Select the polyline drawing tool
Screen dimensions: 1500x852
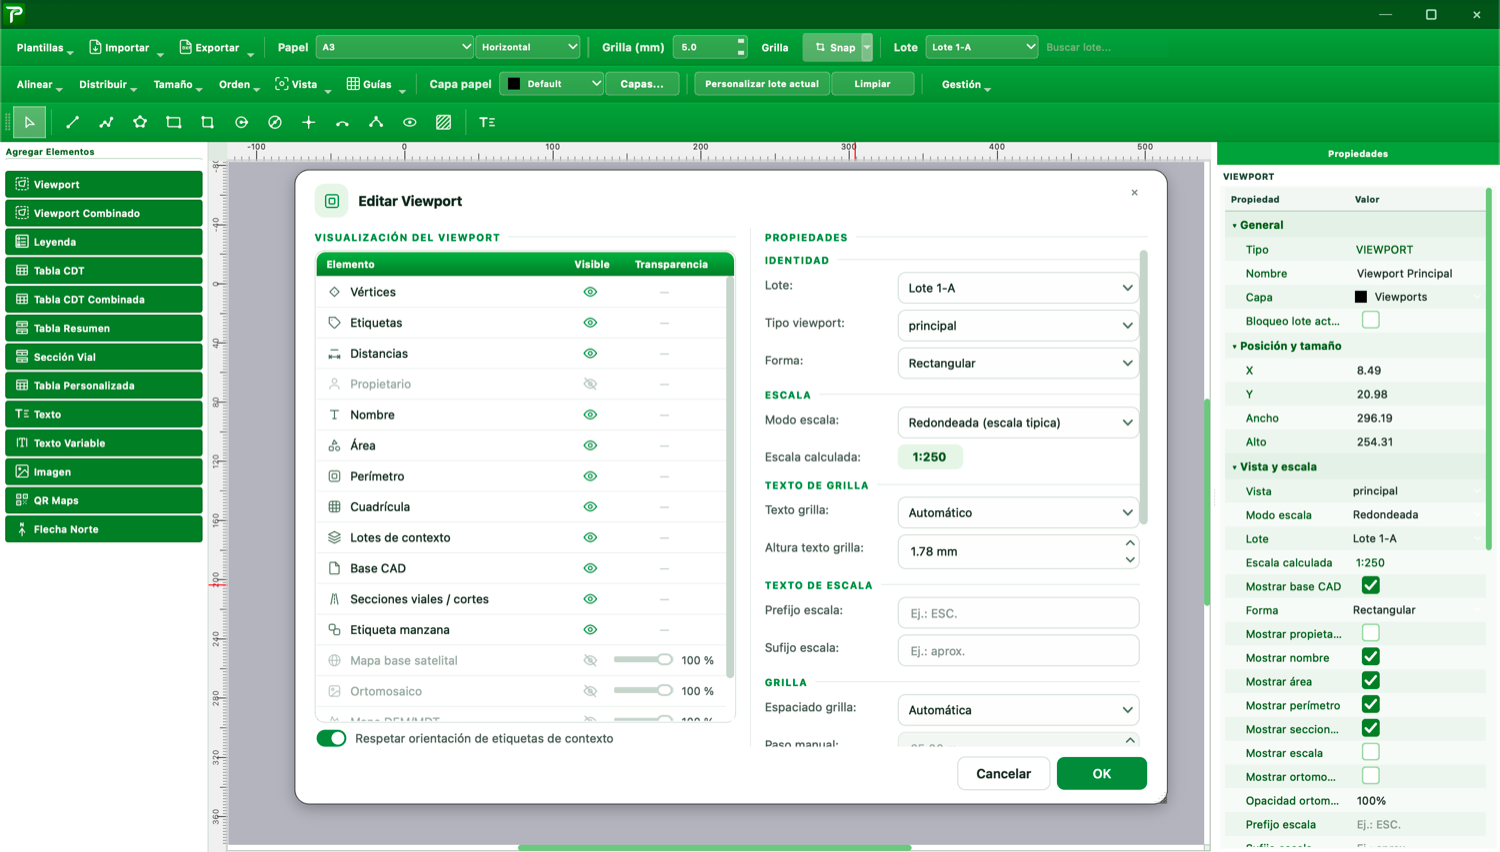coord(106,122)
